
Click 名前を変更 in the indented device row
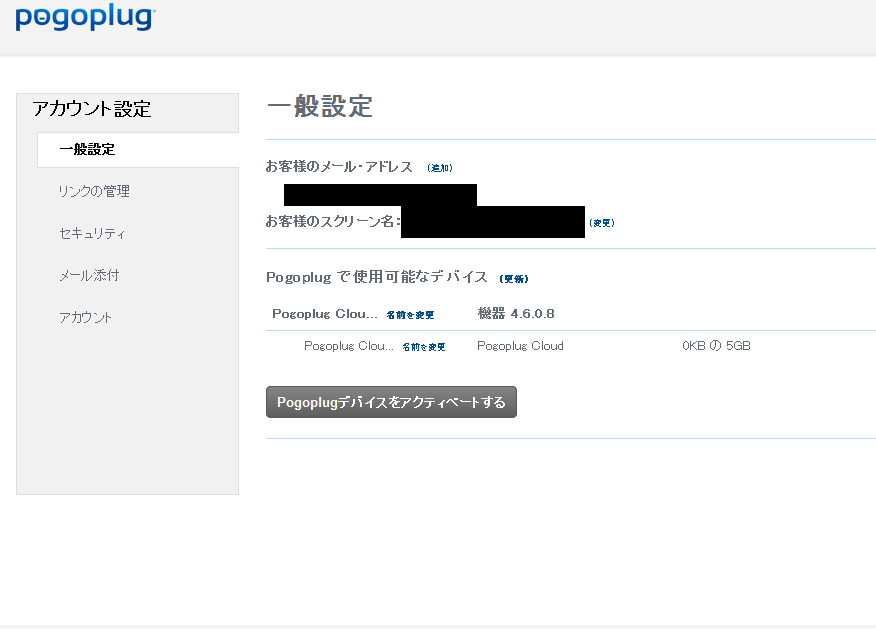pos(424,347)
